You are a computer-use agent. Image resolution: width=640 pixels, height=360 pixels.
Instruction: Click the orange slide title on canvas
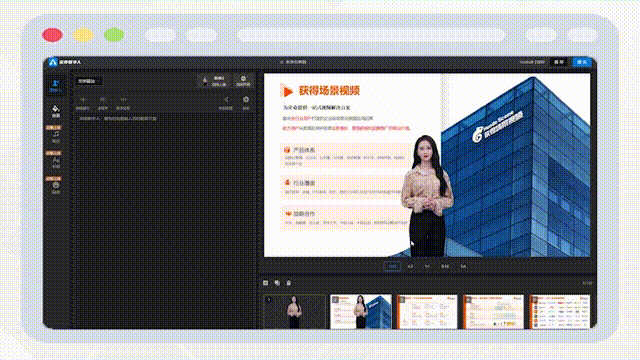pos(329,91)
